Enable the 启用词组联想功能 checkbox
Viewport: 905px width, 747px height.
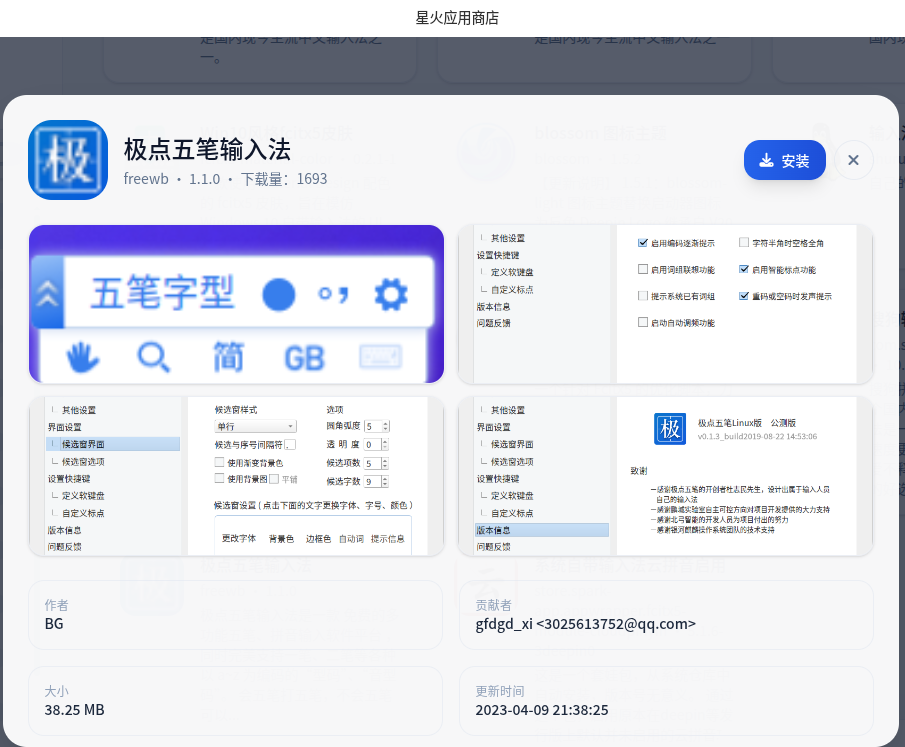coord(643,267)
